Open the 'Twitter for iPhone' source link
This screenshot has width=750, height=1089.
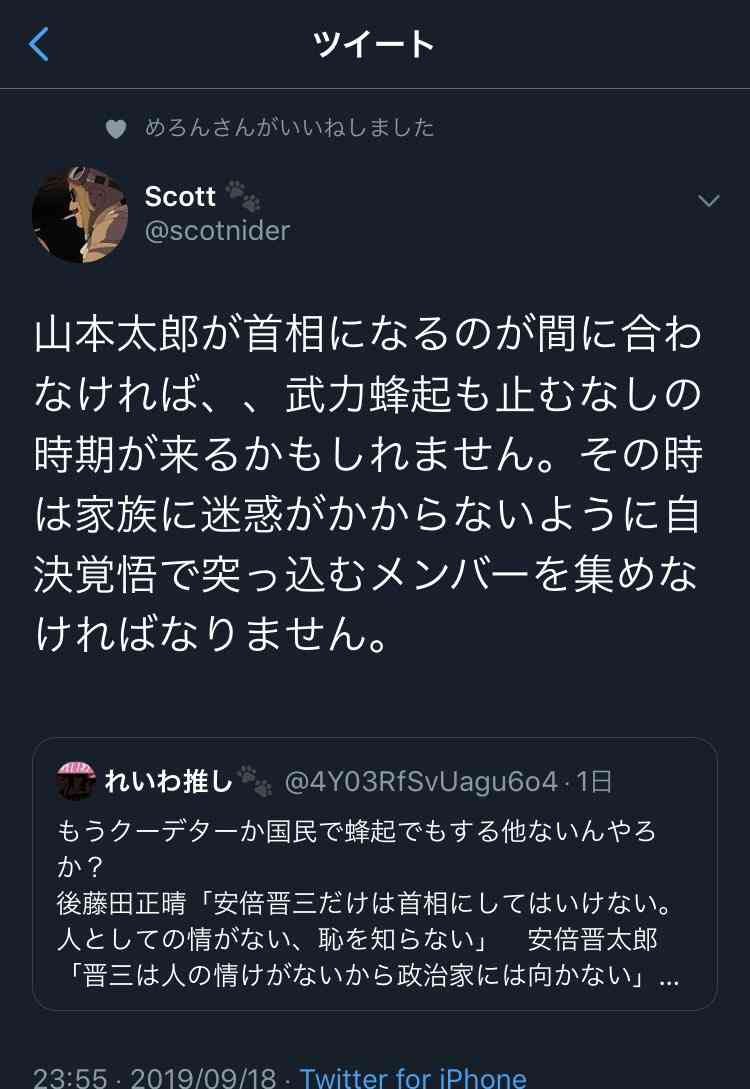(412, 1076)
